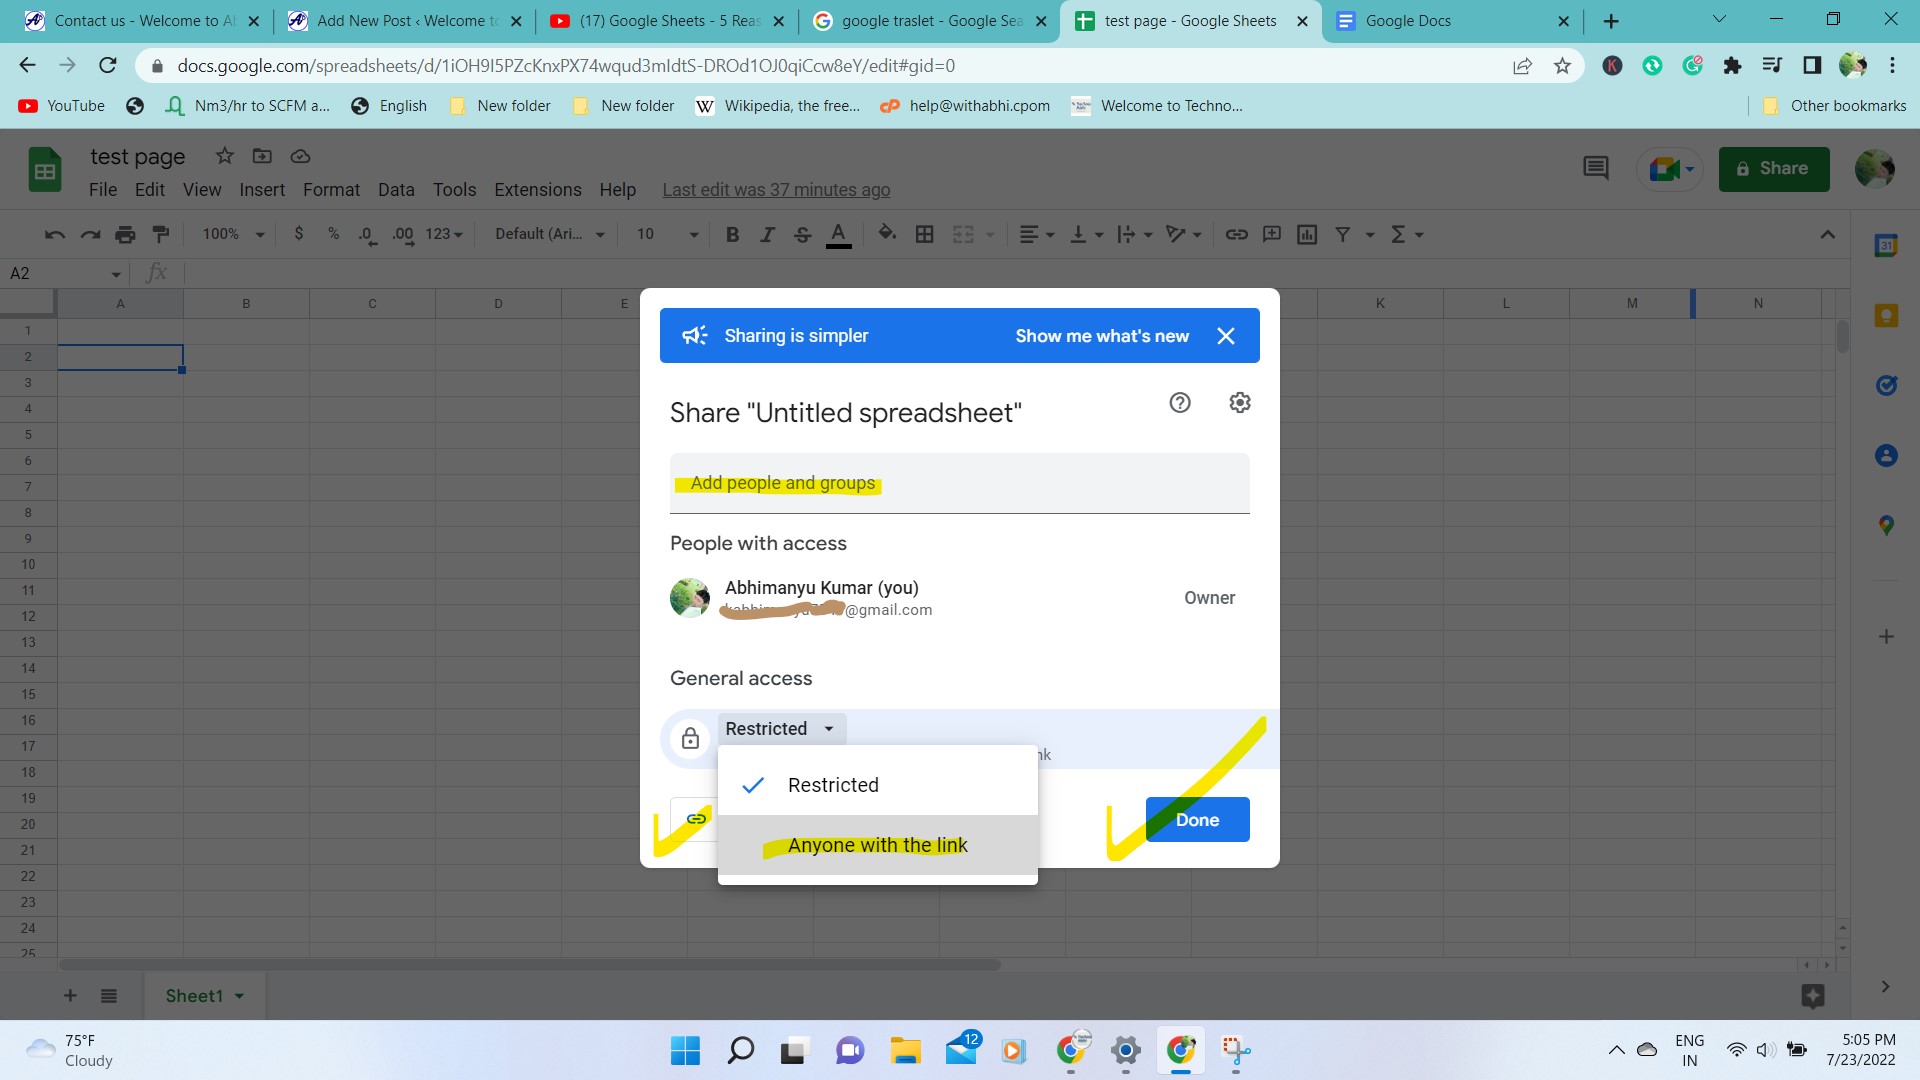Open the Format menu
Screen dimensions: 1920x1080
330,189
